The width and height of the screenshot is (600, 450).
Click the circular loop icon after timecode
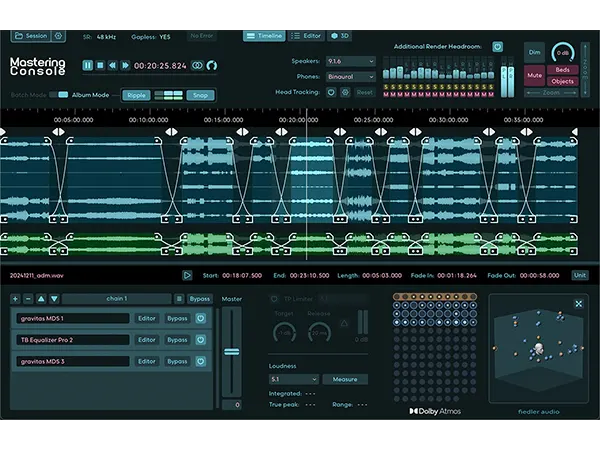212,65
